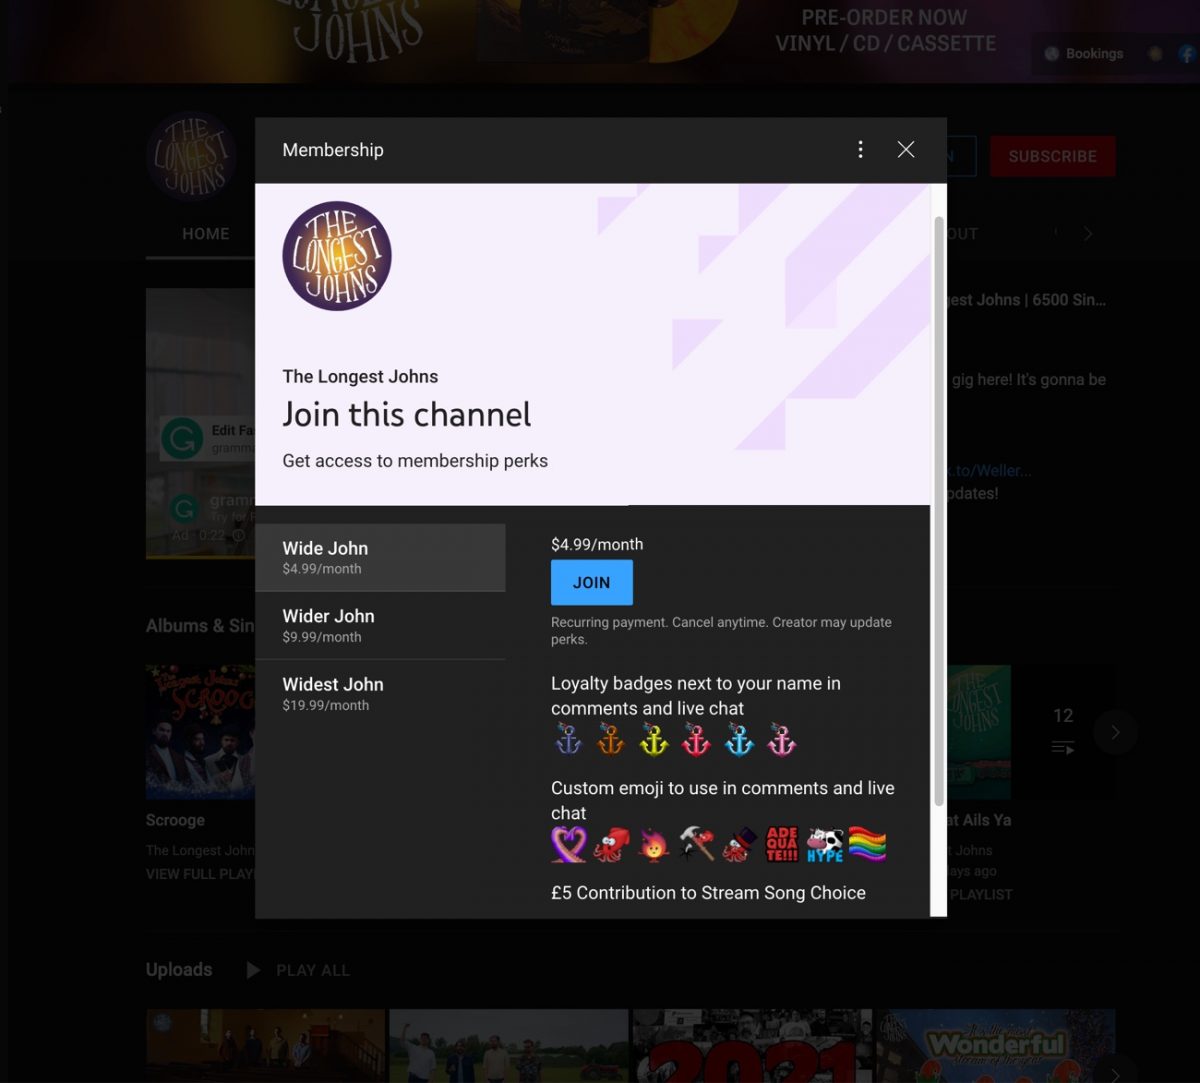Click the Membership dialog vertical scrollbar
Image resolution: width=1200 pixels, height=1083 pixels.
[938, 512]
